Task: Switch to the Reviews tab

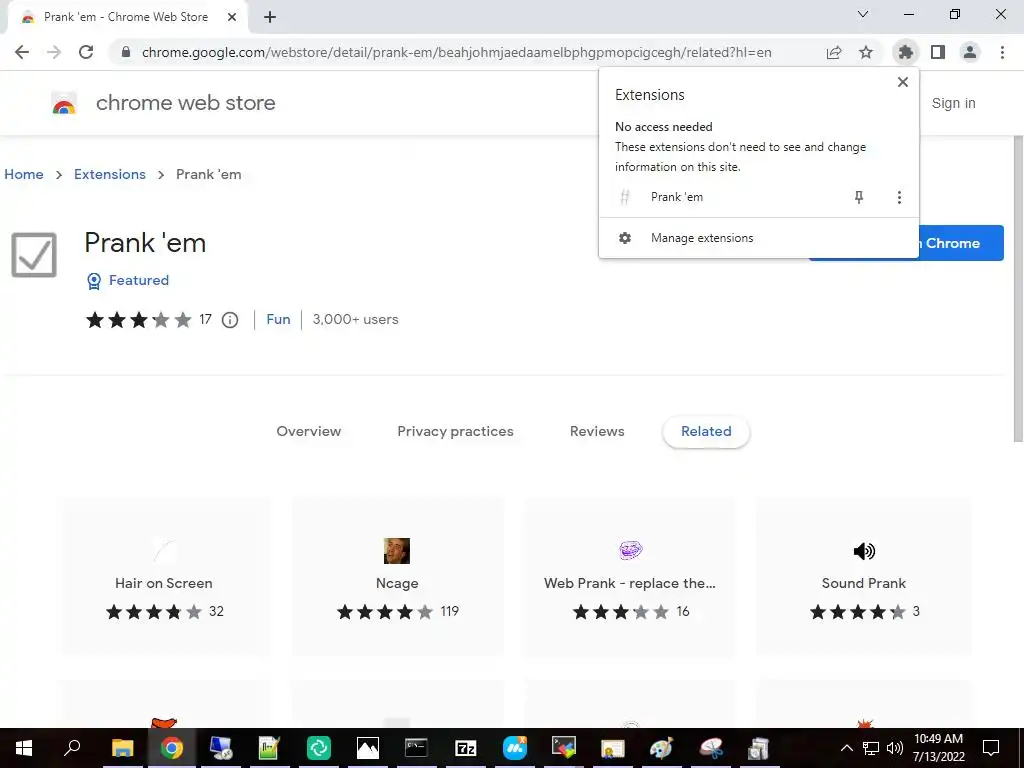Action: 597,431
